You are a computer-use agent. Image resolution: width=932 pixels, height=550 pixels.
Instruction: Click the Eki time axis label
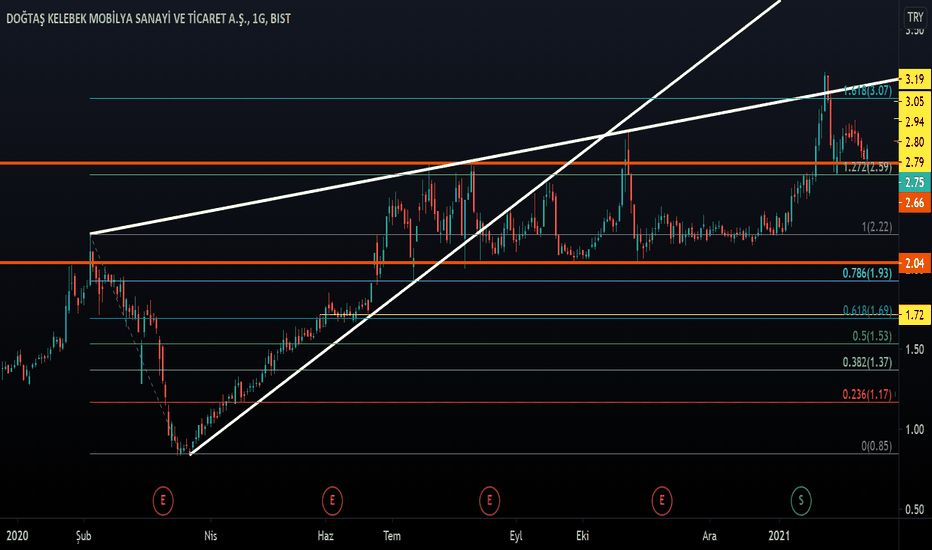click(582, 536)
